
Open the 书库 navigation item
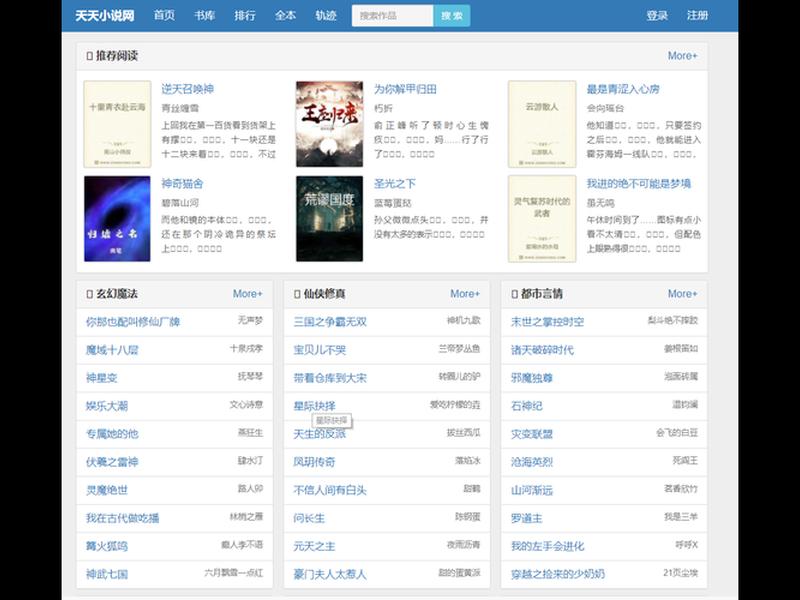(205, 15)
